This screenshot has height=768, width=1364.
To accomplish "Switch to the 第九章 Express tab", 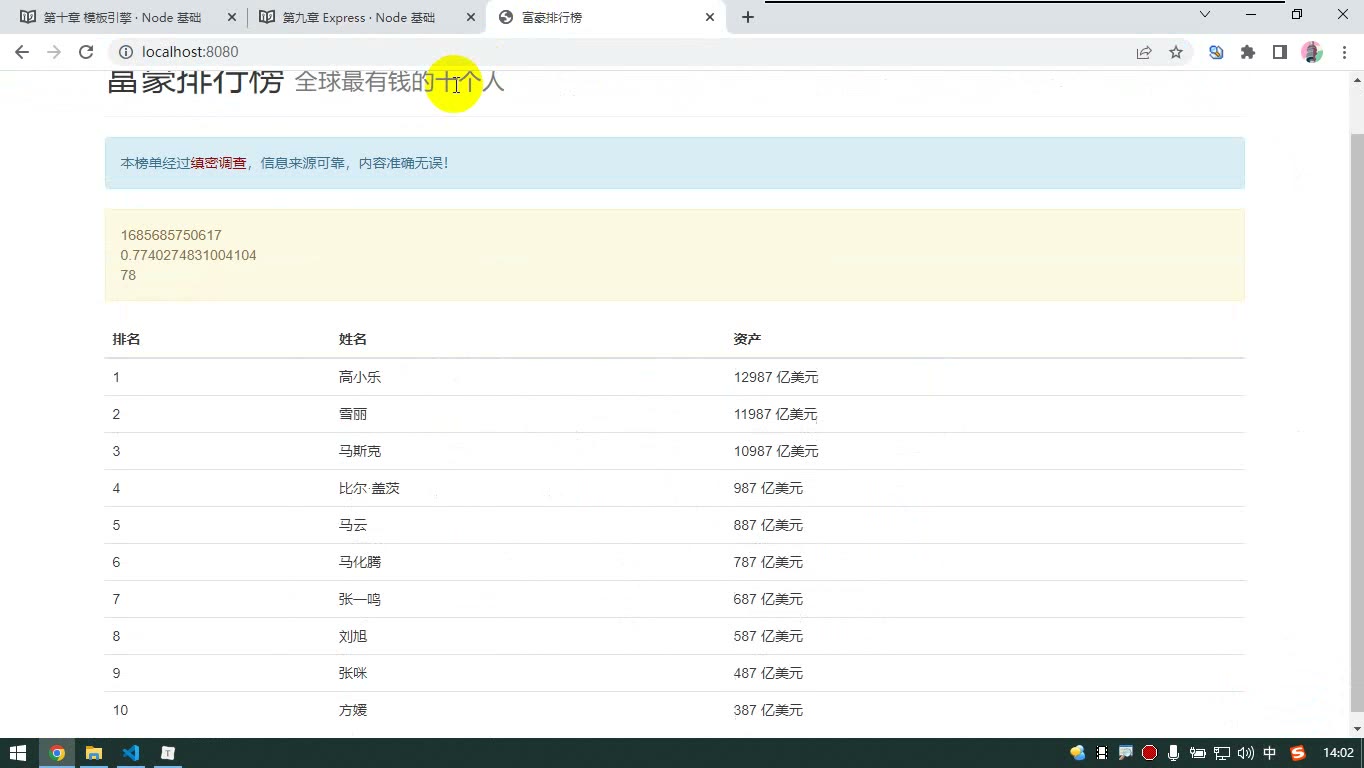I will pyautogui.click(x=358, y=17).
